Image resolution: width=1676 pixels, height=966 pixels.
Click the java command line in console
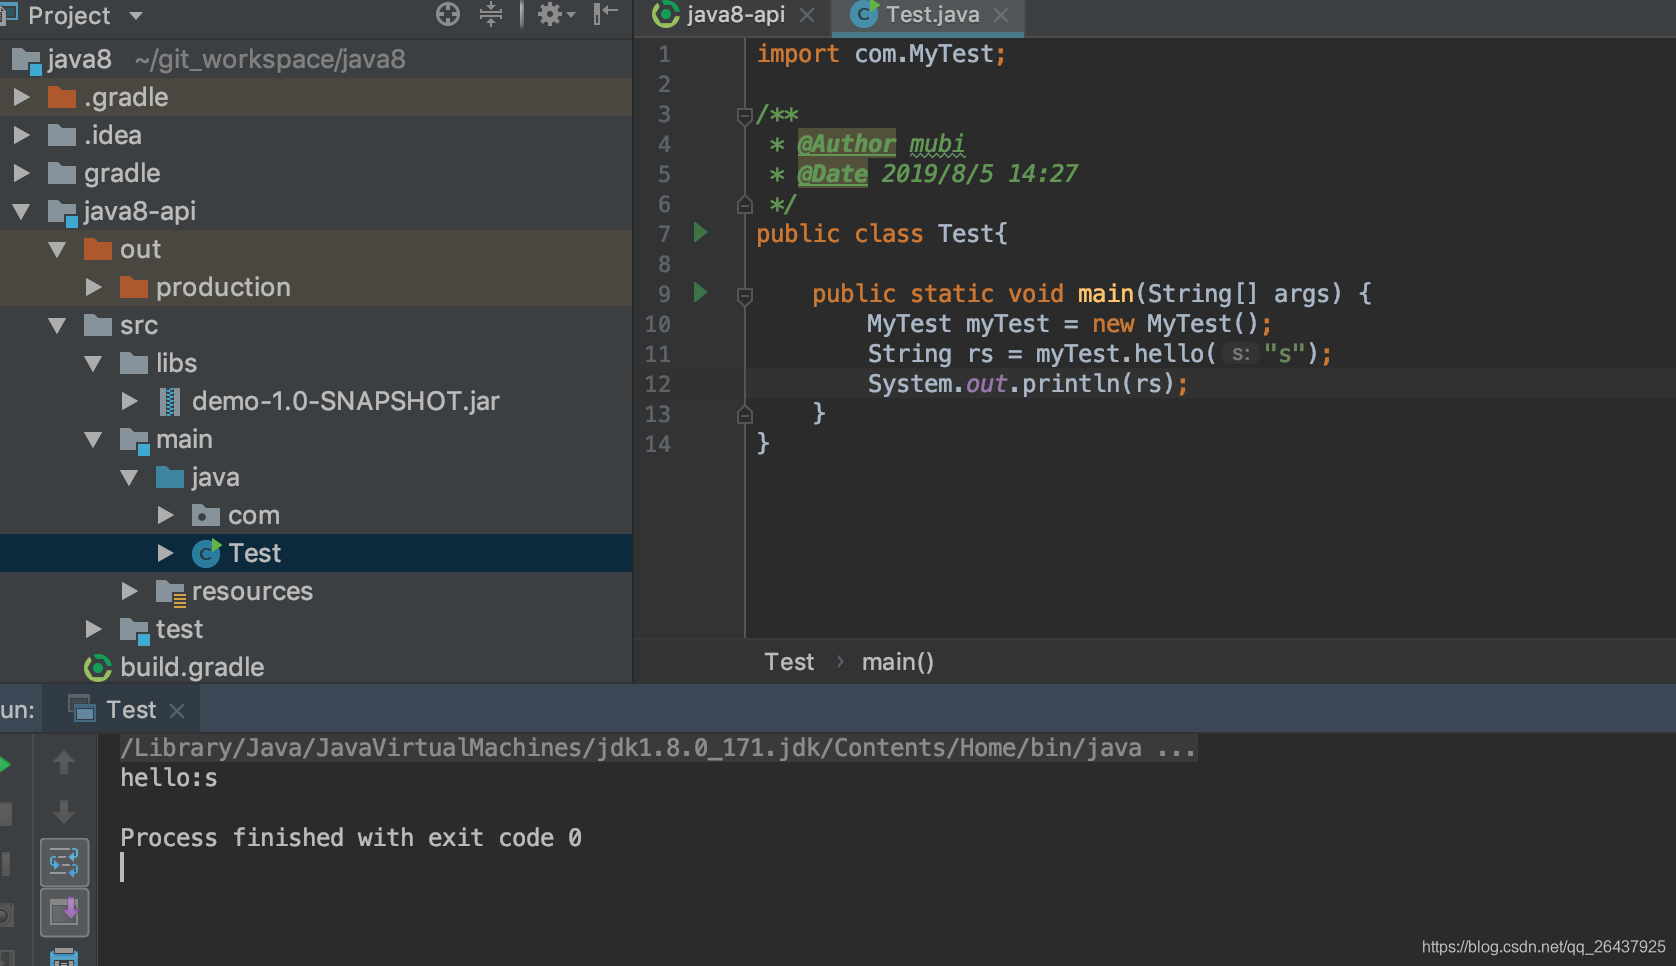pyautogui.click(x=658, y=748)
